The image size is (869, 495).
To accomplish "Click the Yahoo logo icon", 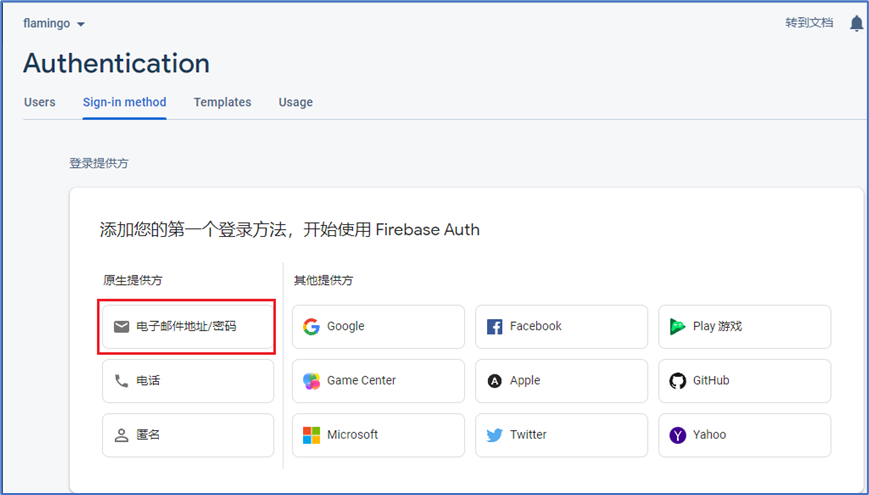I will (x=677, y=435).
